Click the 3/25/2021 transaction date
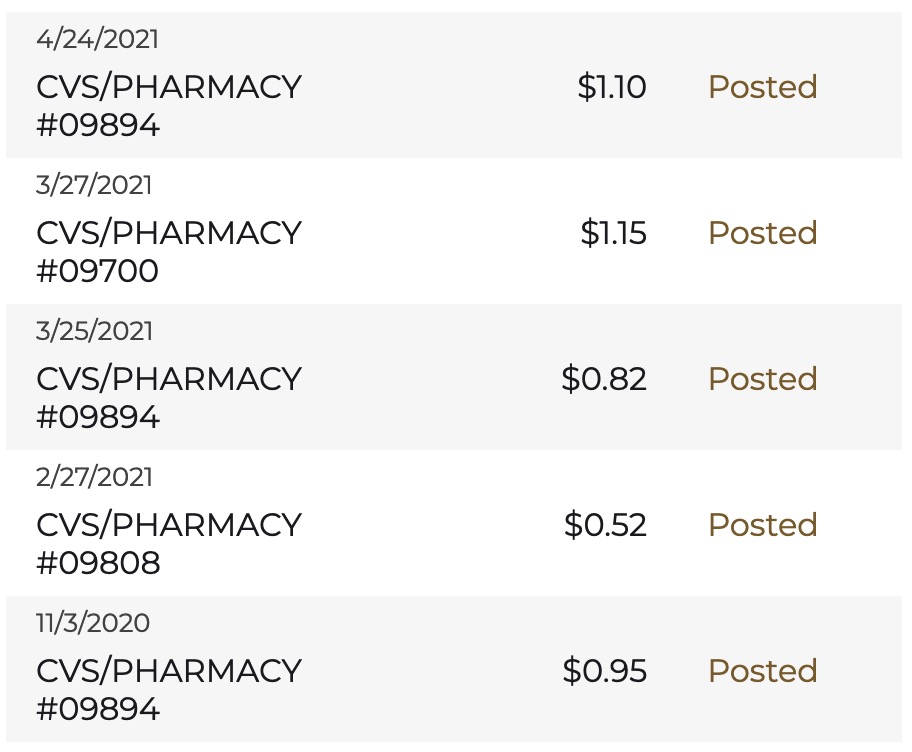The width and height of the screenshot is (912, 752). 94,331
